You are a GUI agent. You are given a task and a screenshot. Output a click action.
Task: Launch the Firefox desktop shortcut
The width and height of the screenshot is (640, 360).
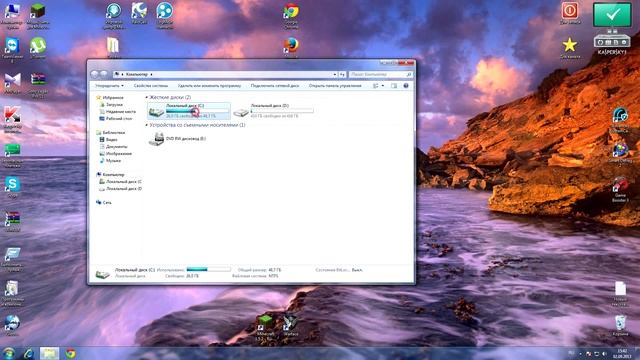tap(291, 45)
